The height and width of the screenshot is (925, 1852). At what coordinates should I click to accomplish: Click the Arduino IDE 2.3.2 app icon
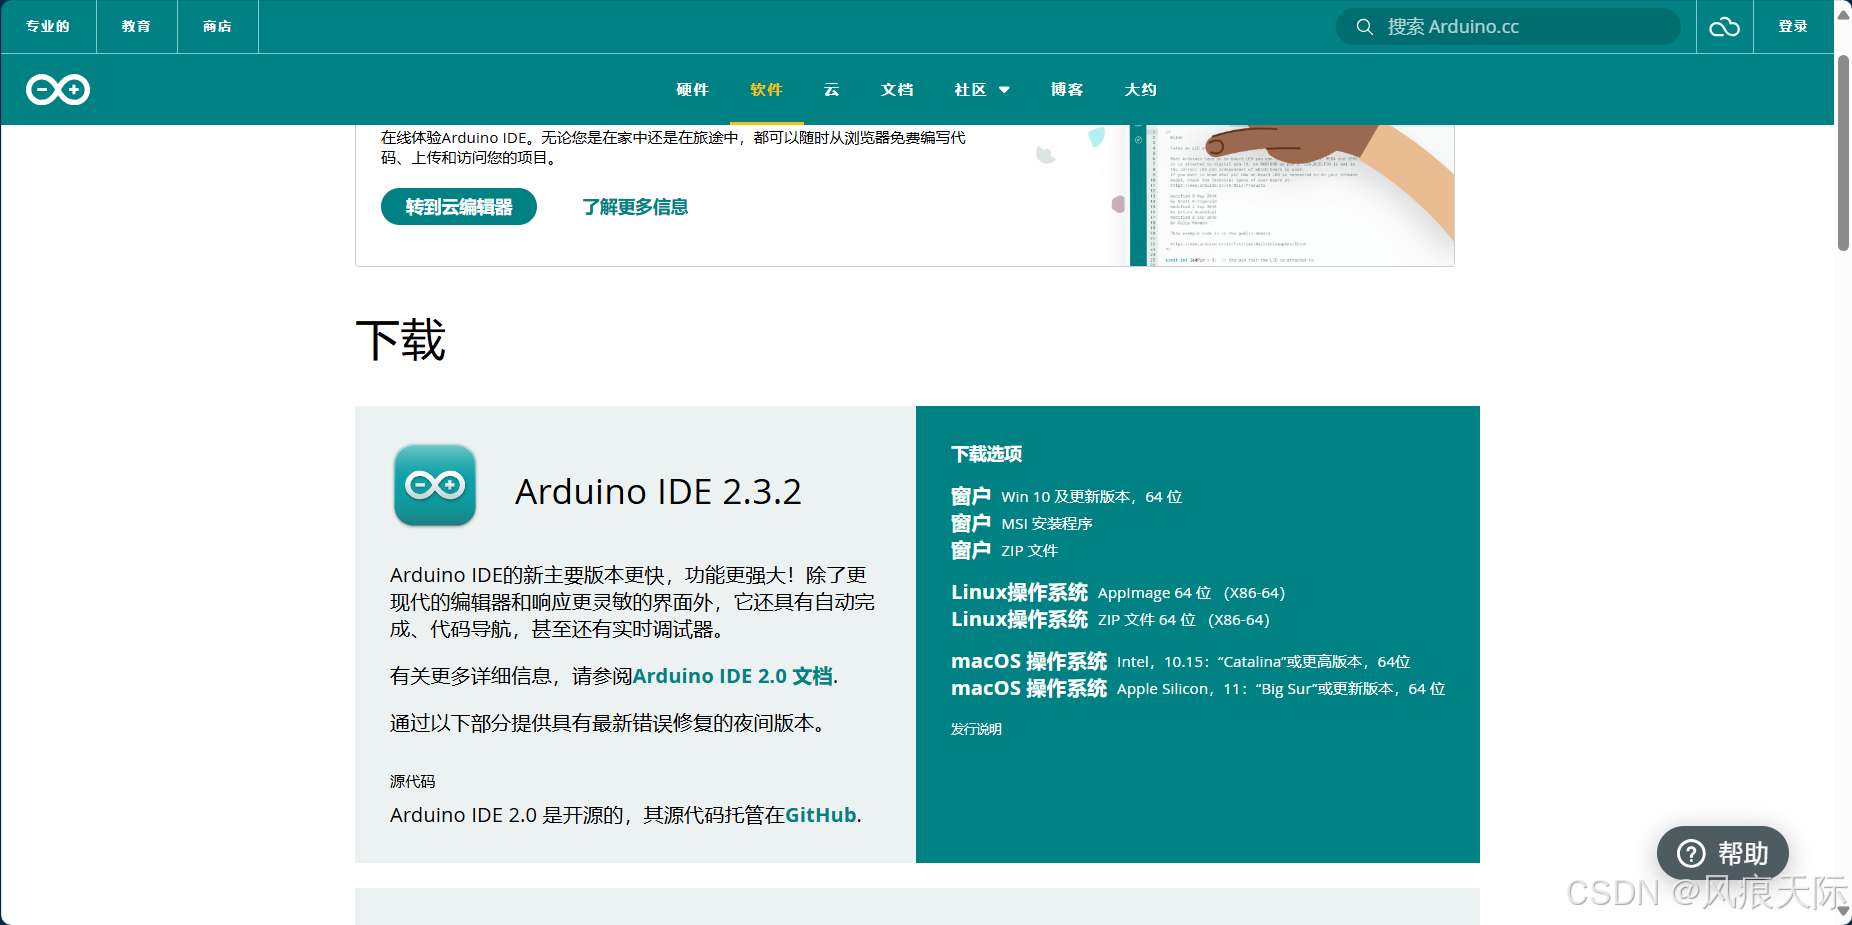tap(435, 486)
